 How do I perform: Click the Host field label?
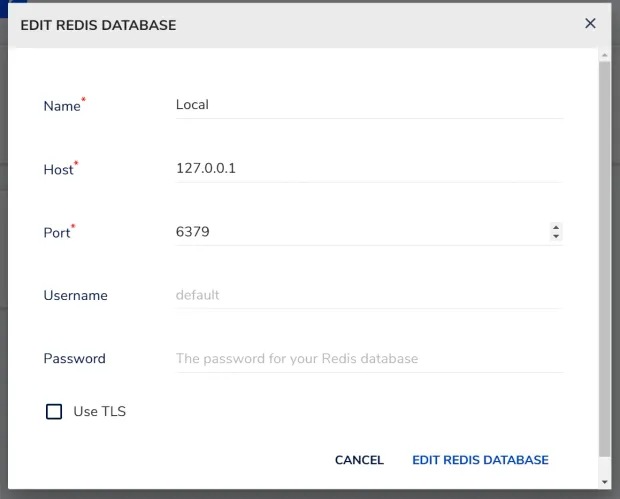pos(59,170)
